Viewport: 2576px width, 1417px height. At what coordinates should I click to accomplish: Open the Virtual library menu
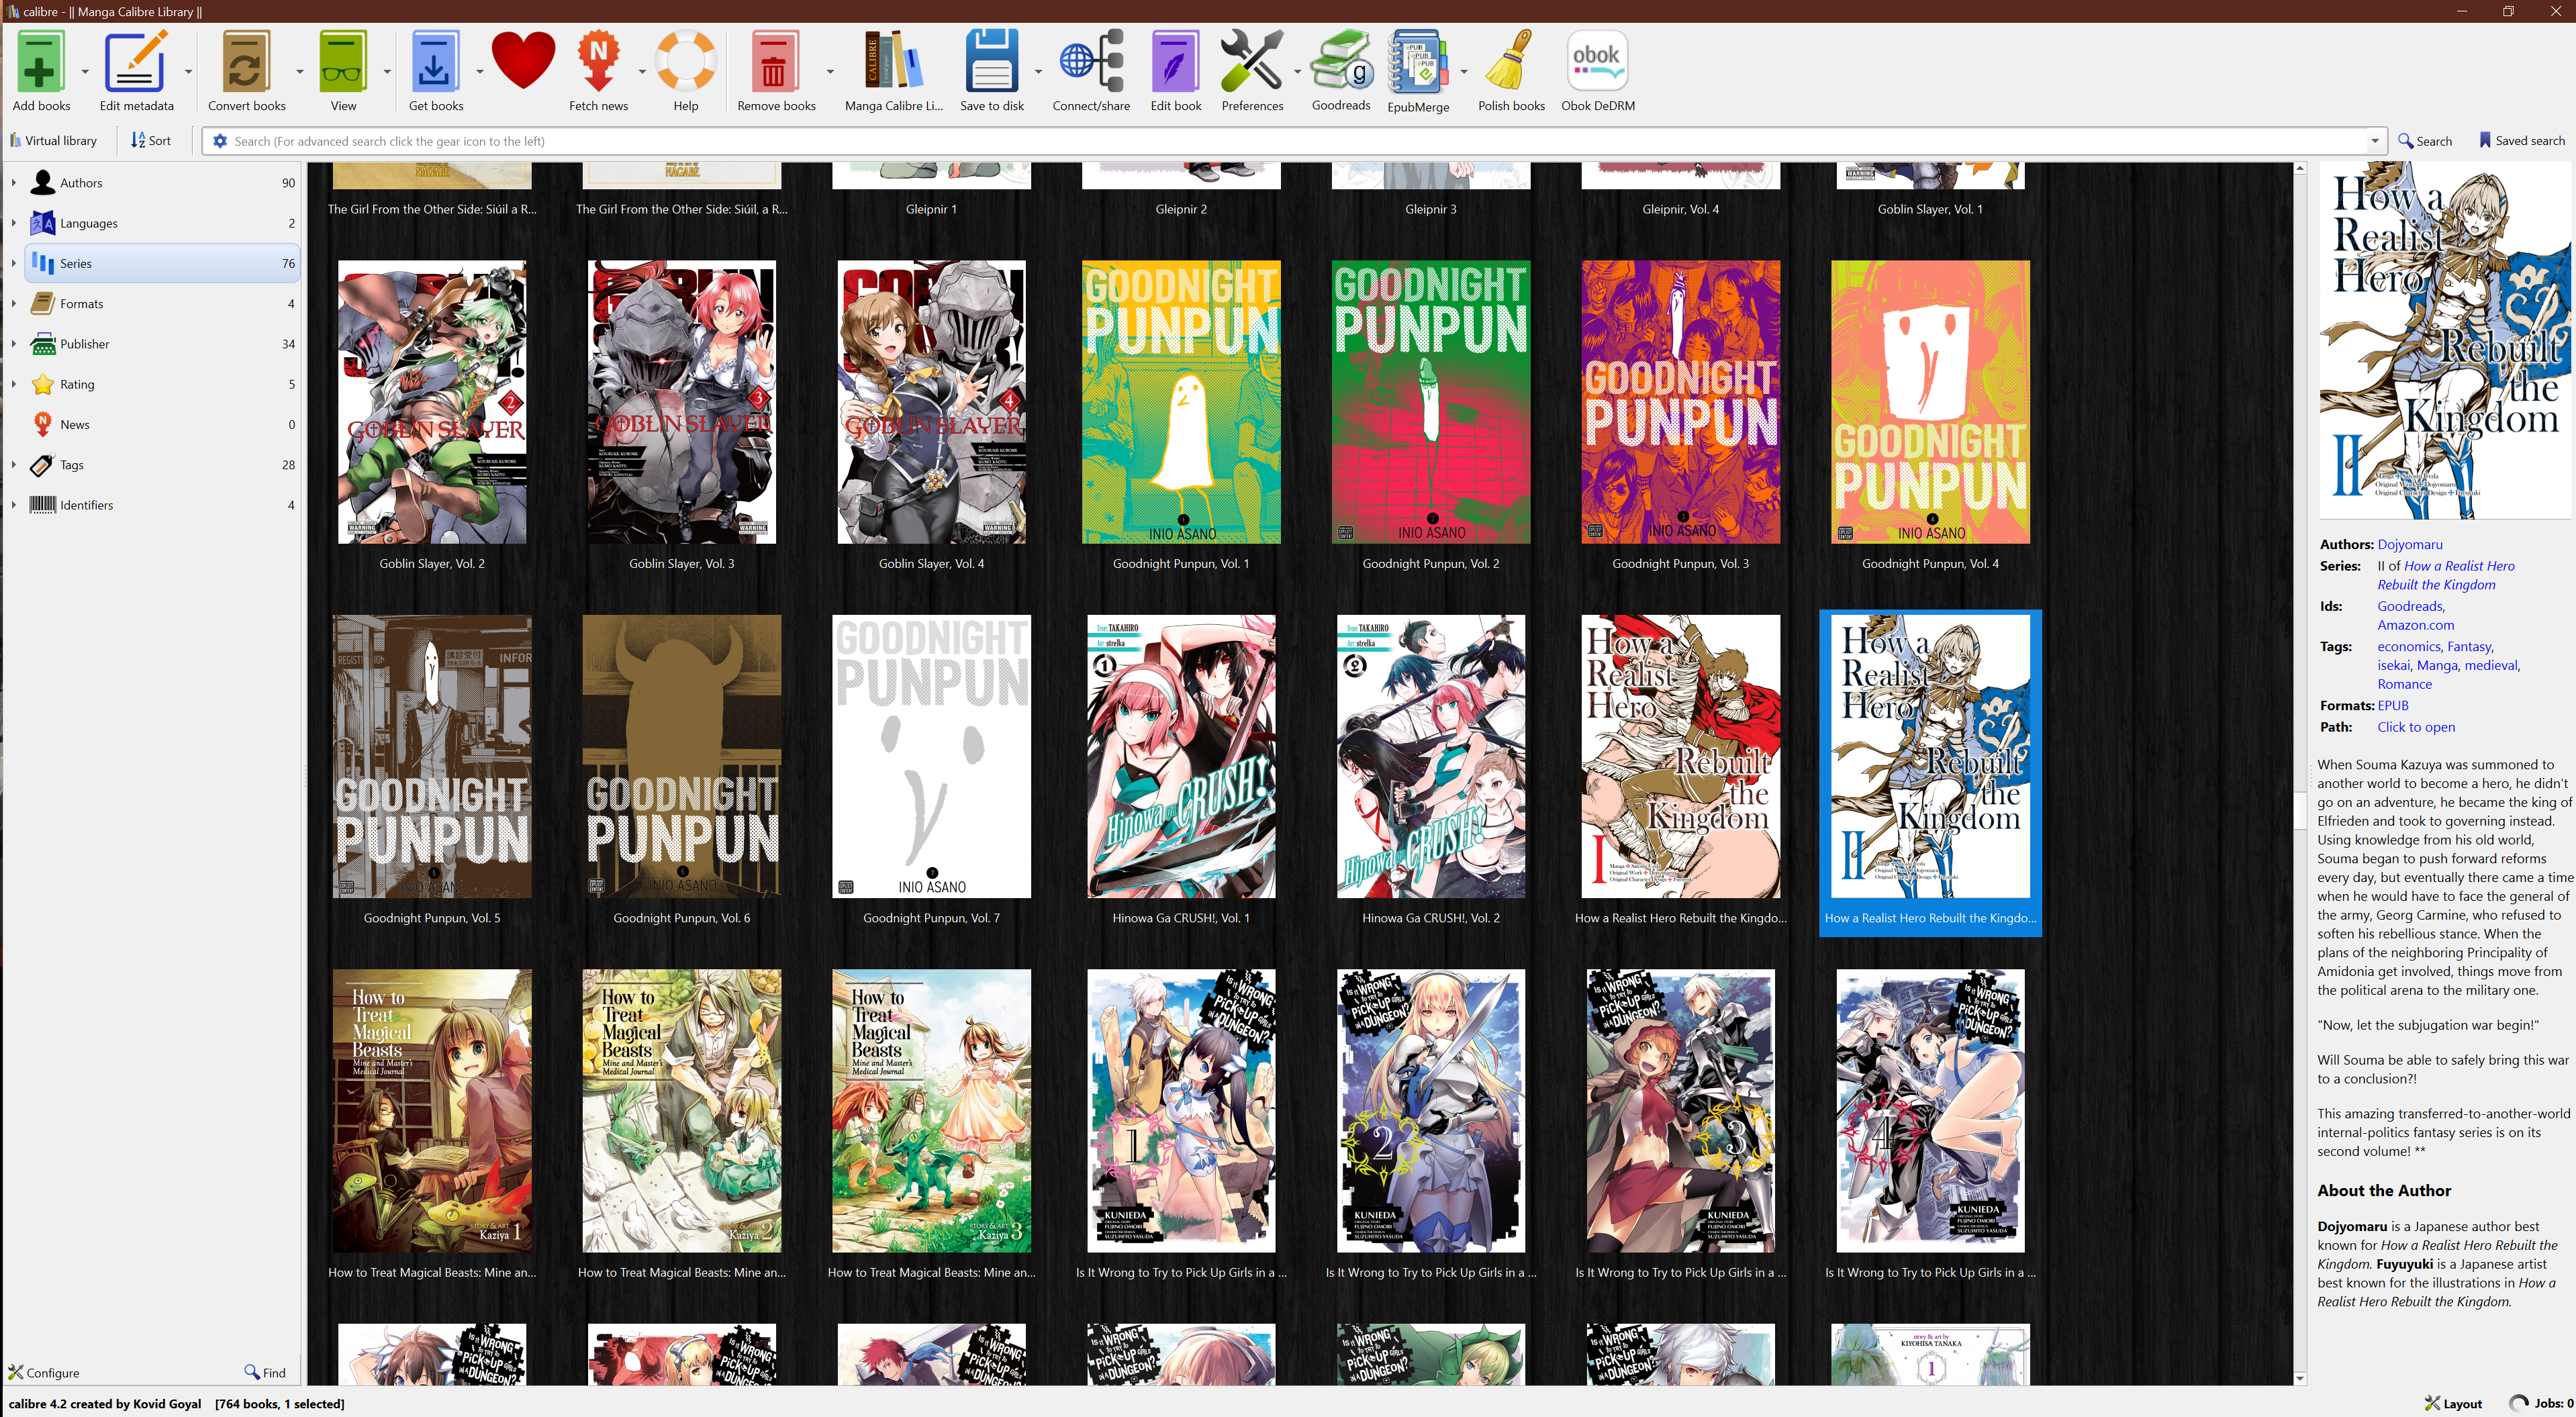(54, 141)
